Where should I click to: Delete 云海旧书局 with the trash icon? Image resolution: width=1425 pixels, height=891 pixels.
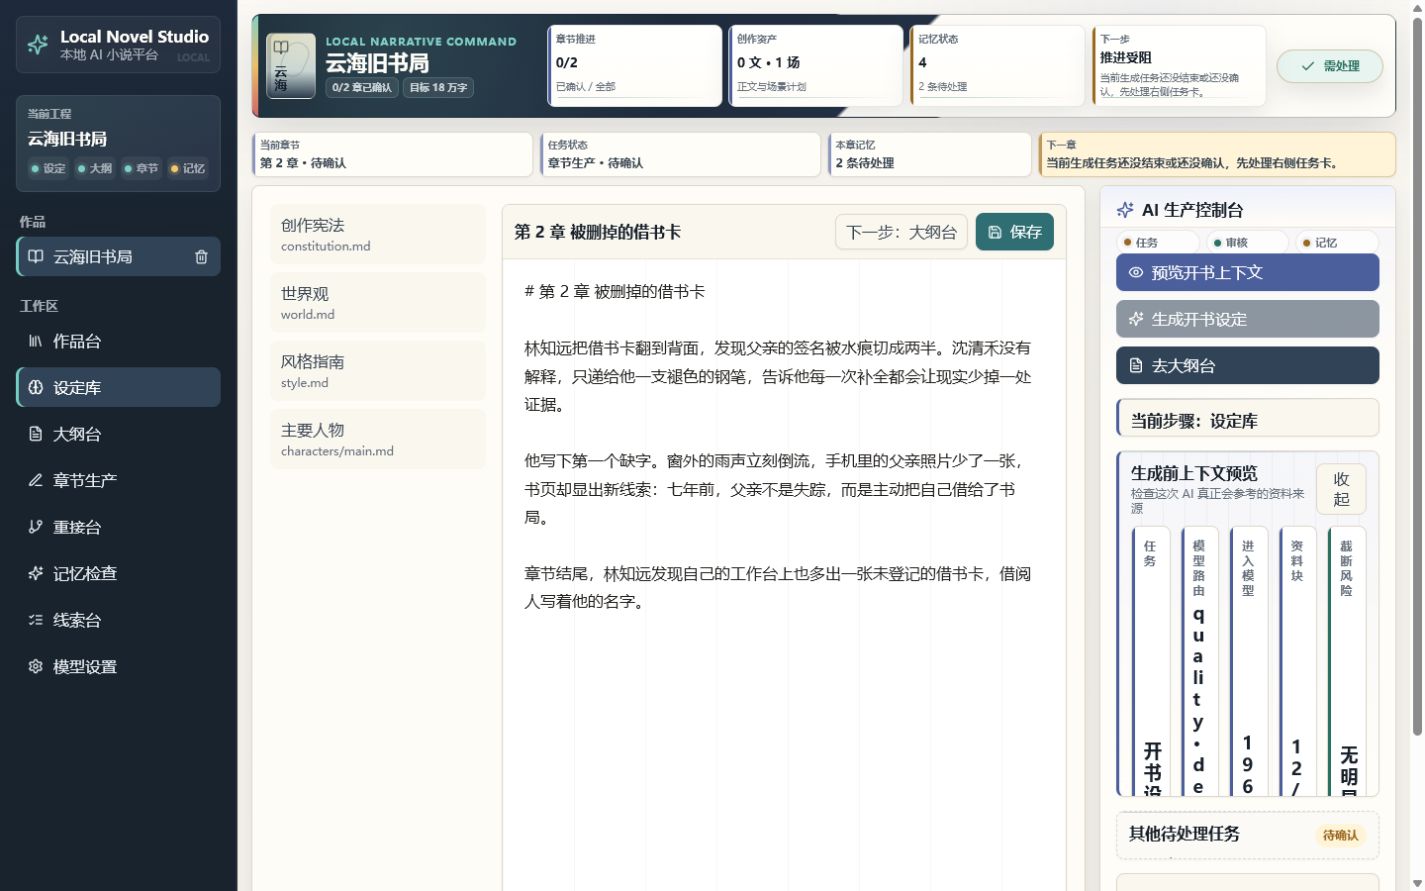coord(201,257)
